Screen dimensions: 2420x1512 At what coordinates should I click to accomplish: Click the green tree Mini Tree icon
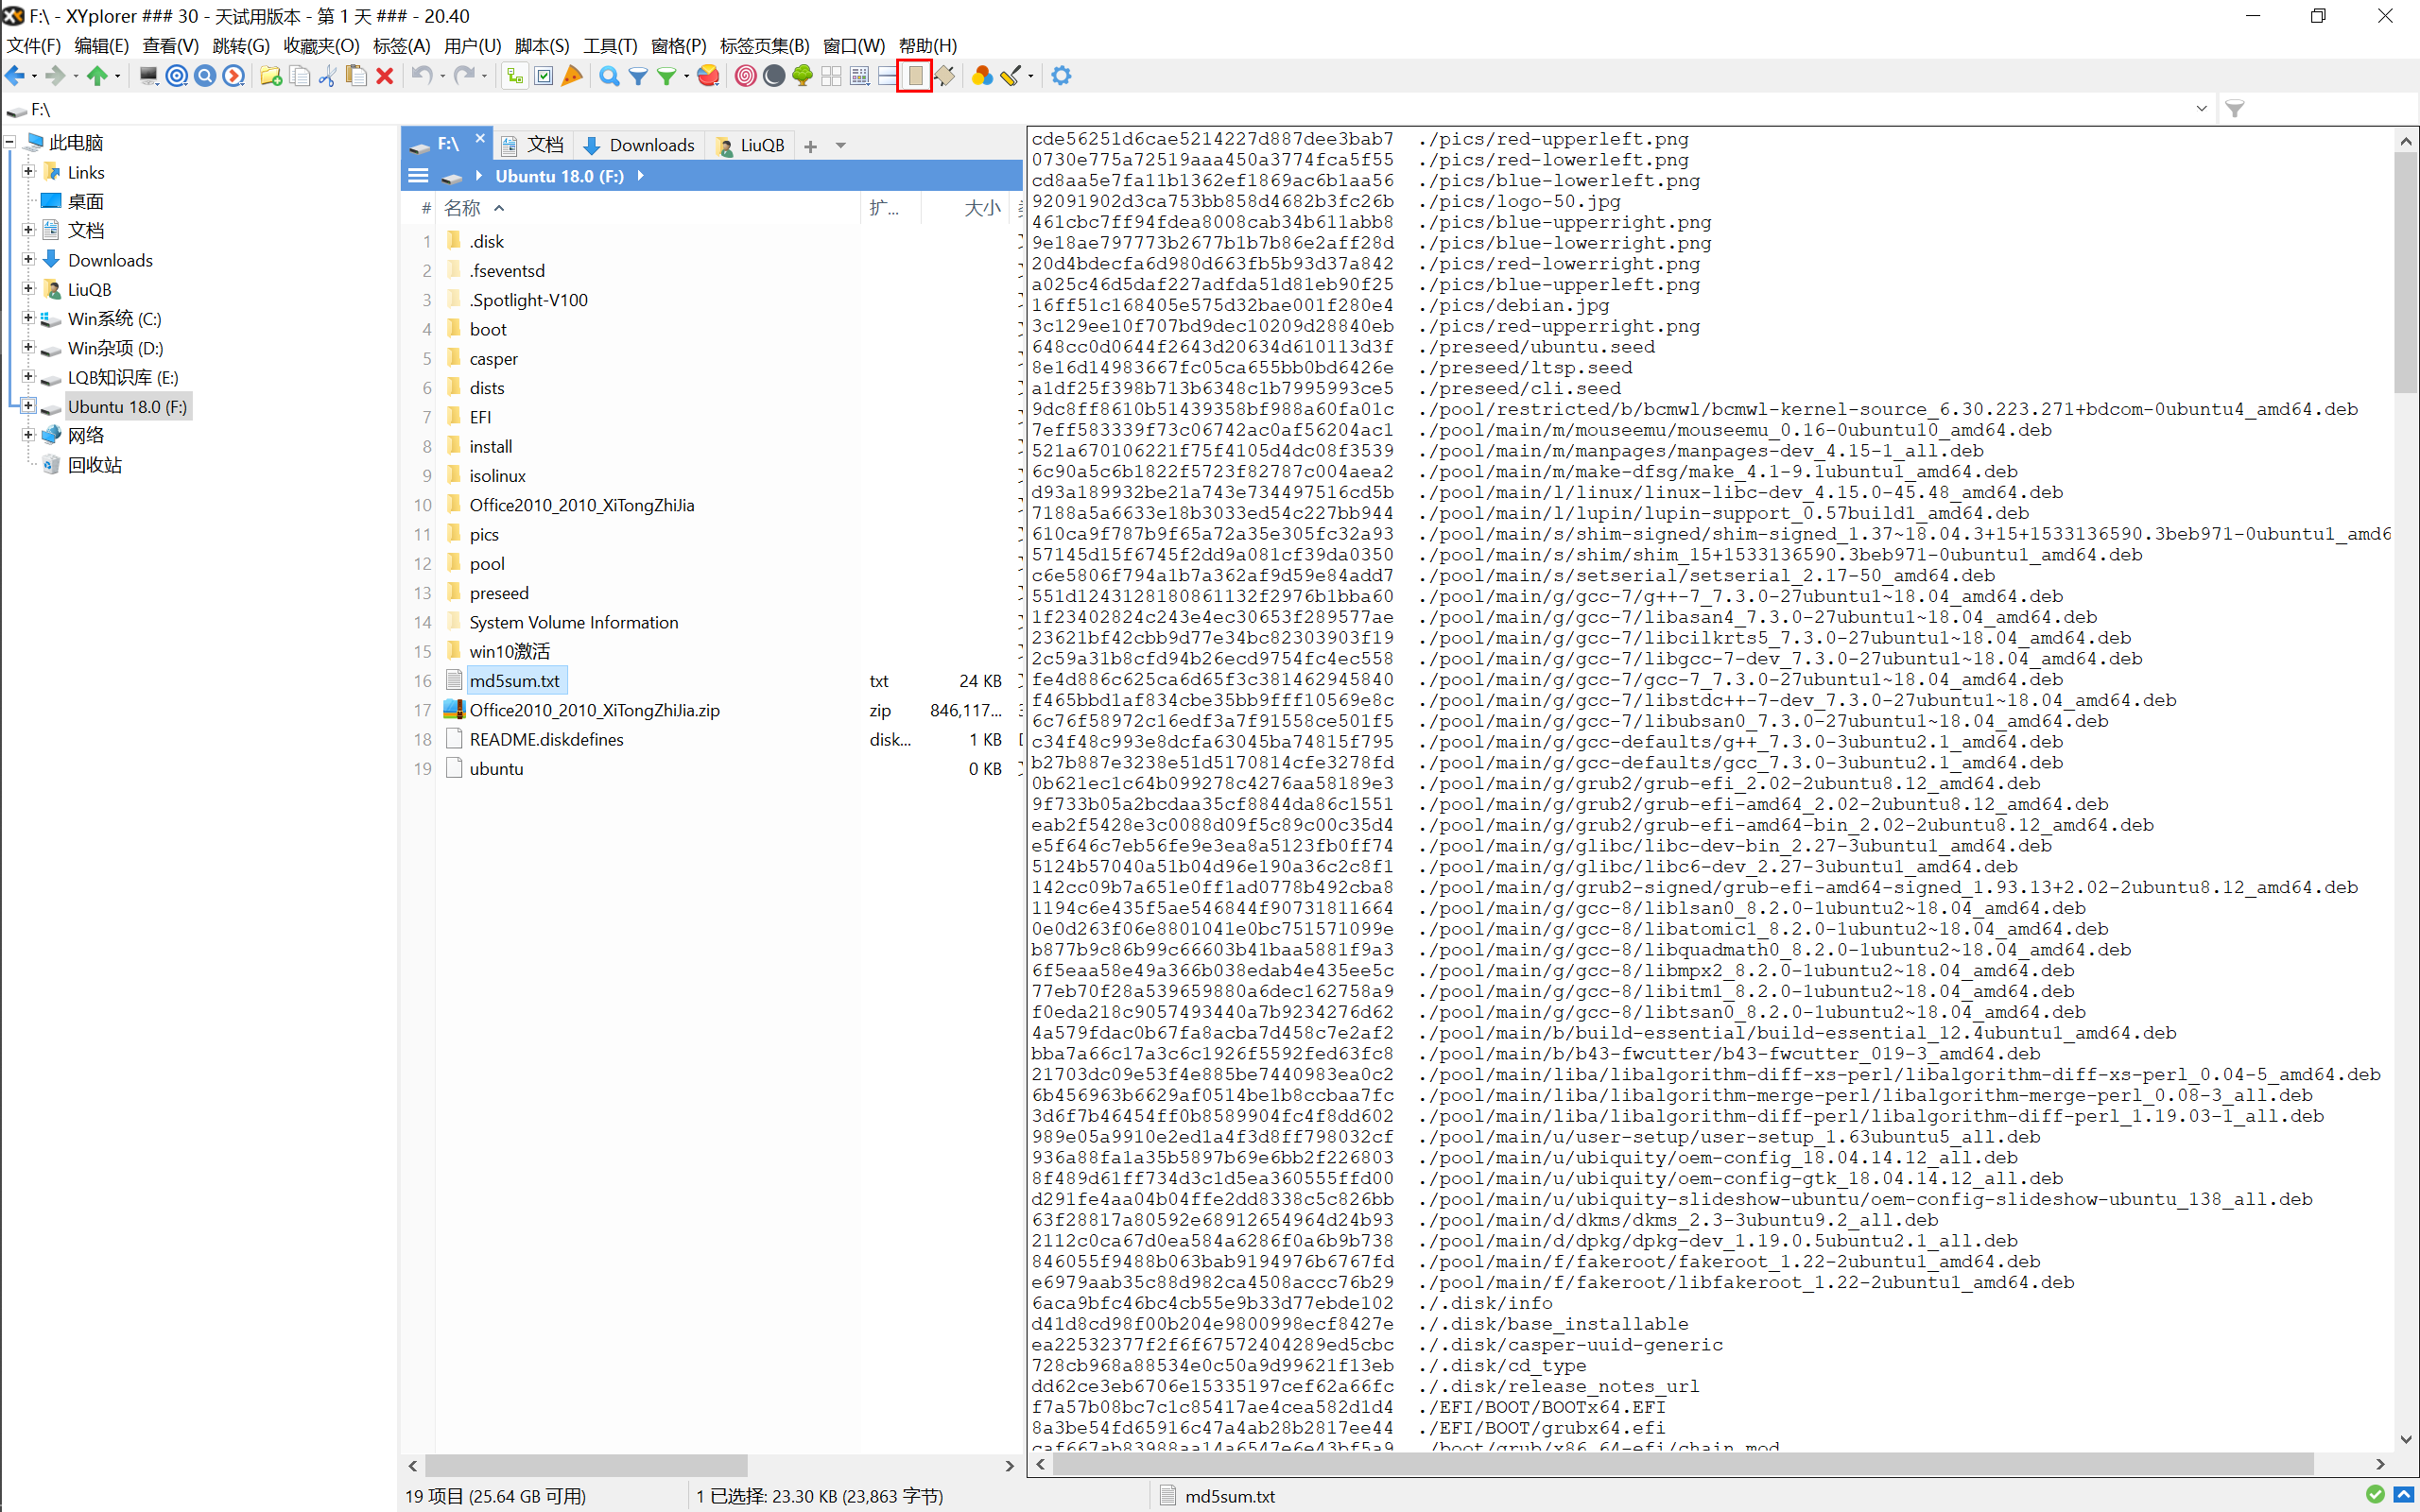coord(802,76)
